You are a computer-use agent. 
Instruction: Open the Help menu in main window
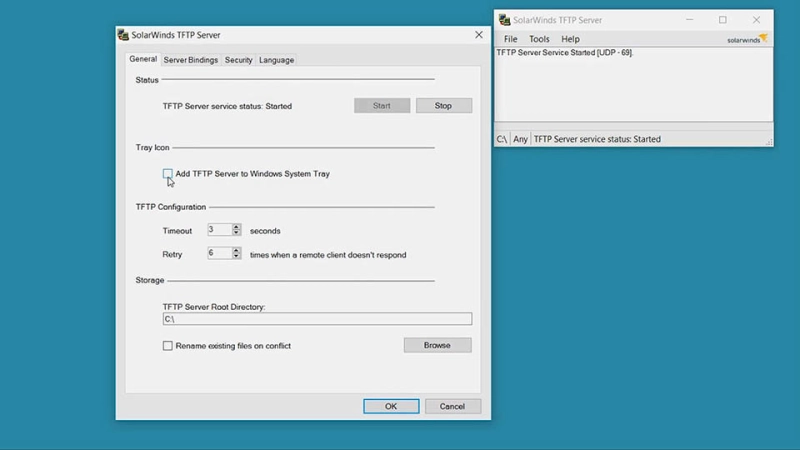click(570, 39)
